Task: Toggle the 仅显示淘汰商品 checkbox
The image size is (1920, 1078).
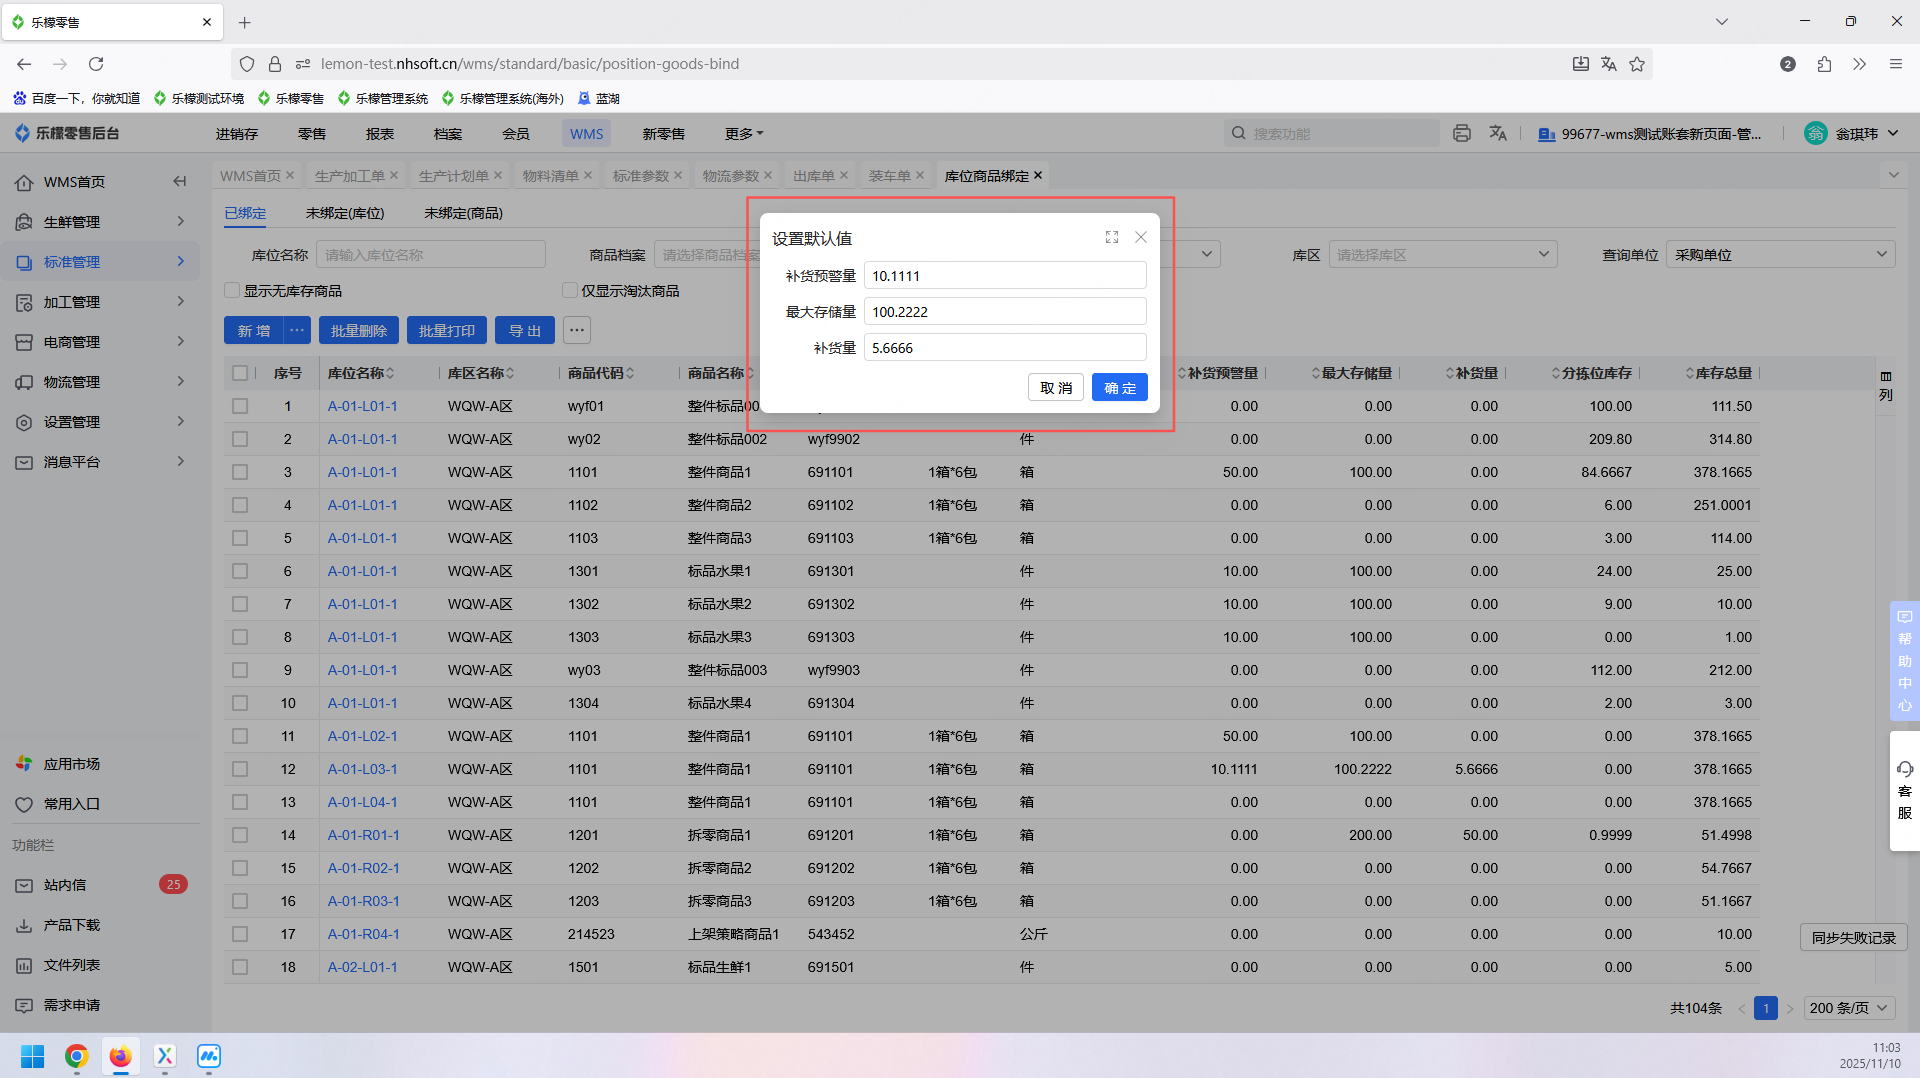Action: click(x=570, y=291)
